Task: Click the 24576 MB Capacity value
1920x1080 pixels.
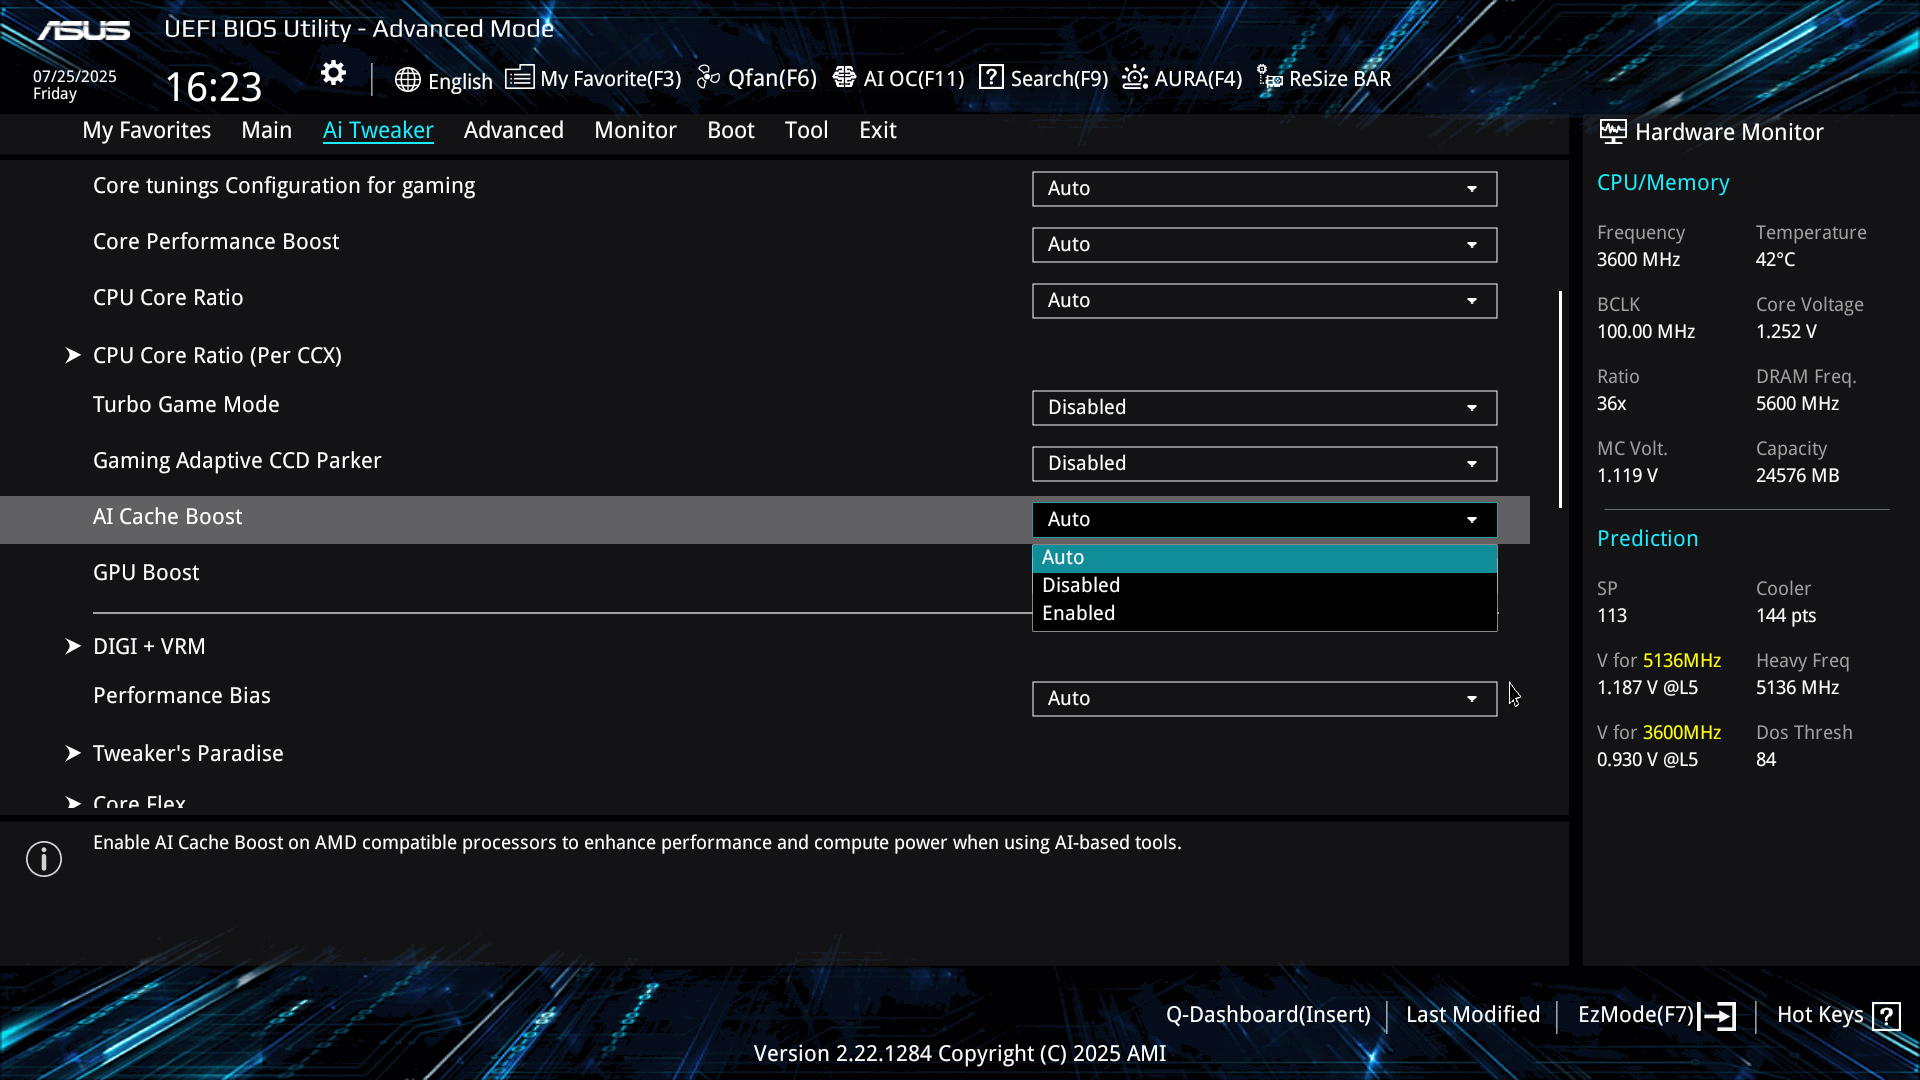Action: coord(1797,476)
